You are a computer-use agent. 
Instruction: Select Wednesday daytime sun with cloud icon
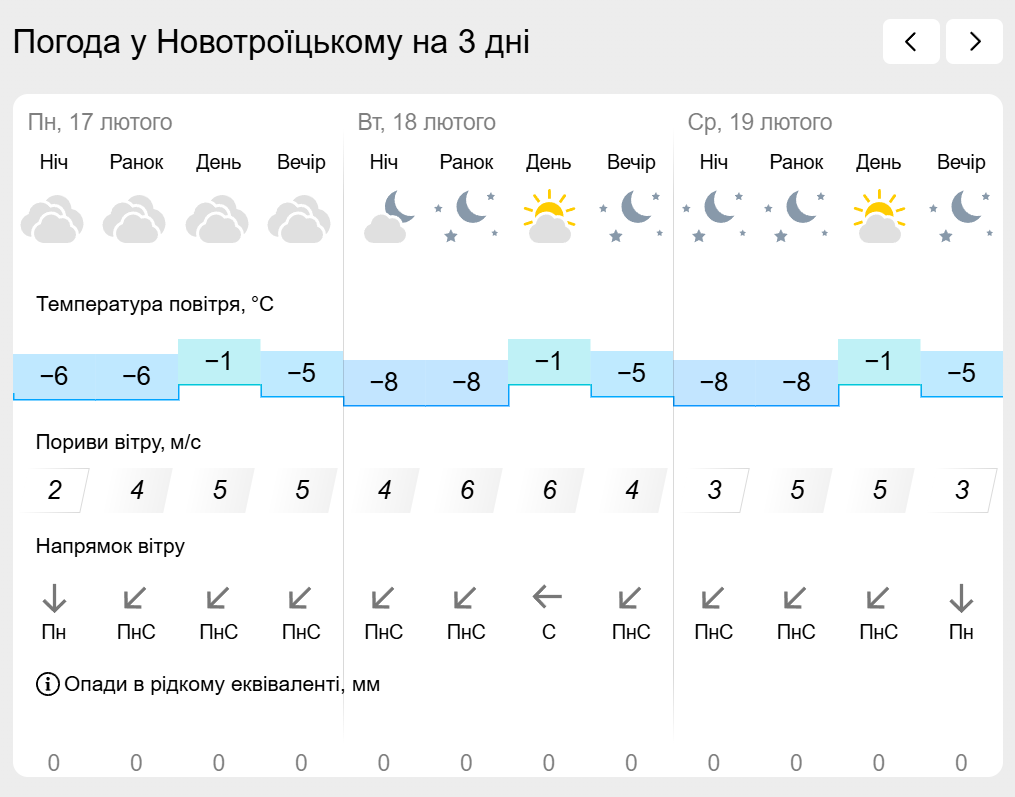pos(879,216)
